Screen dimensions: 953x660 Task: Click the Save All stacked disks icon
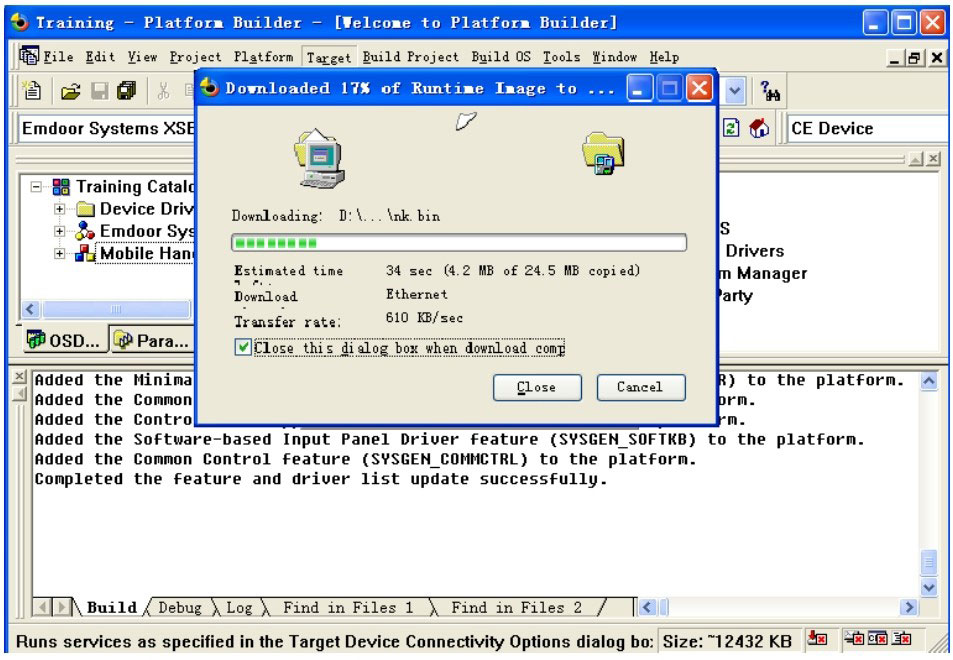[x=126, y=91]
